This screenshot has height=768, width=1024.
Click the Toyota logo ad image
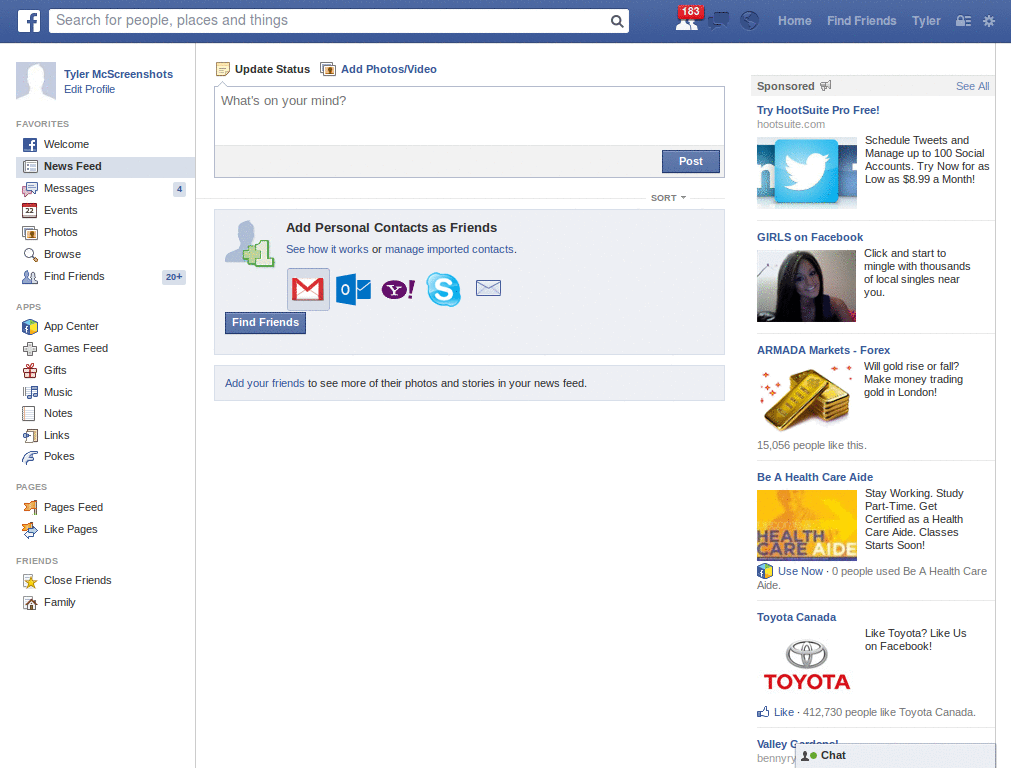pyautogui.click(x=807, y=665)
